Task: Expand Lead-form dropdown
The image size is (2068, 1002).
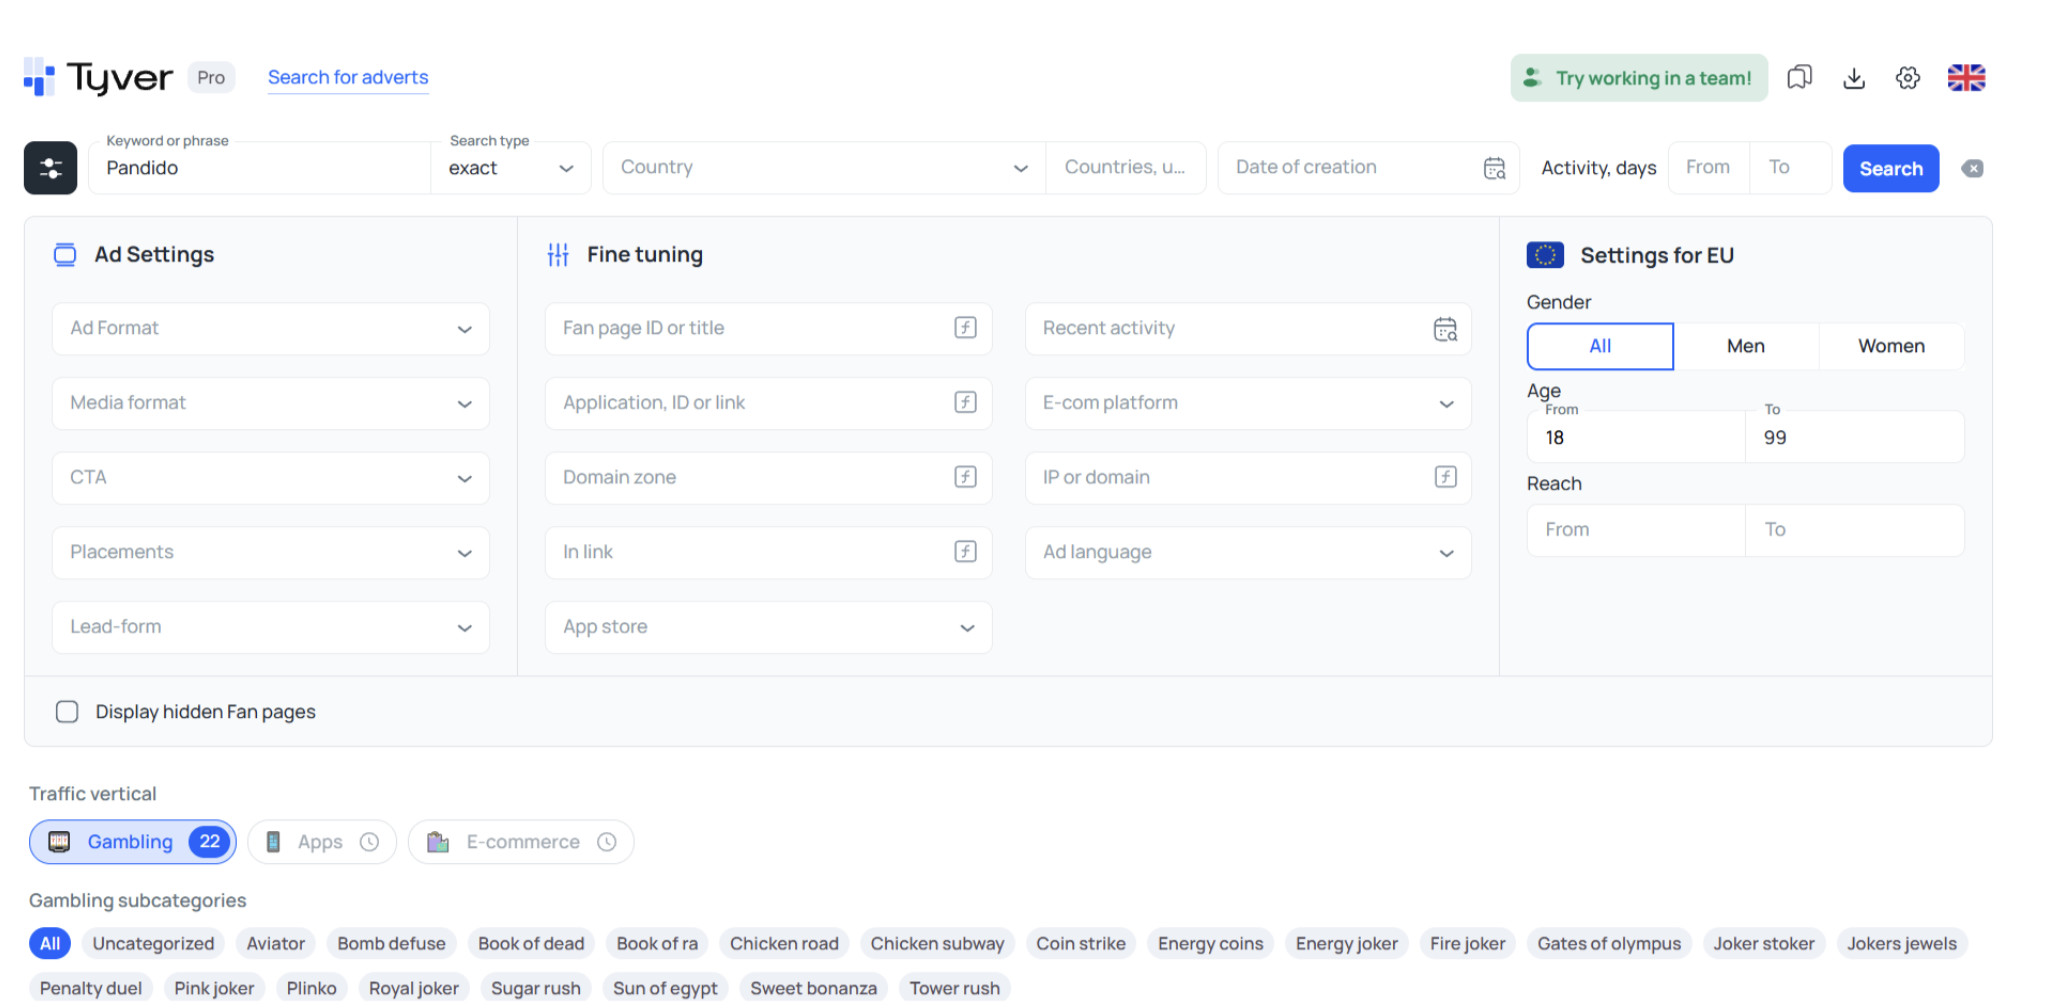Action: (271, 627)
